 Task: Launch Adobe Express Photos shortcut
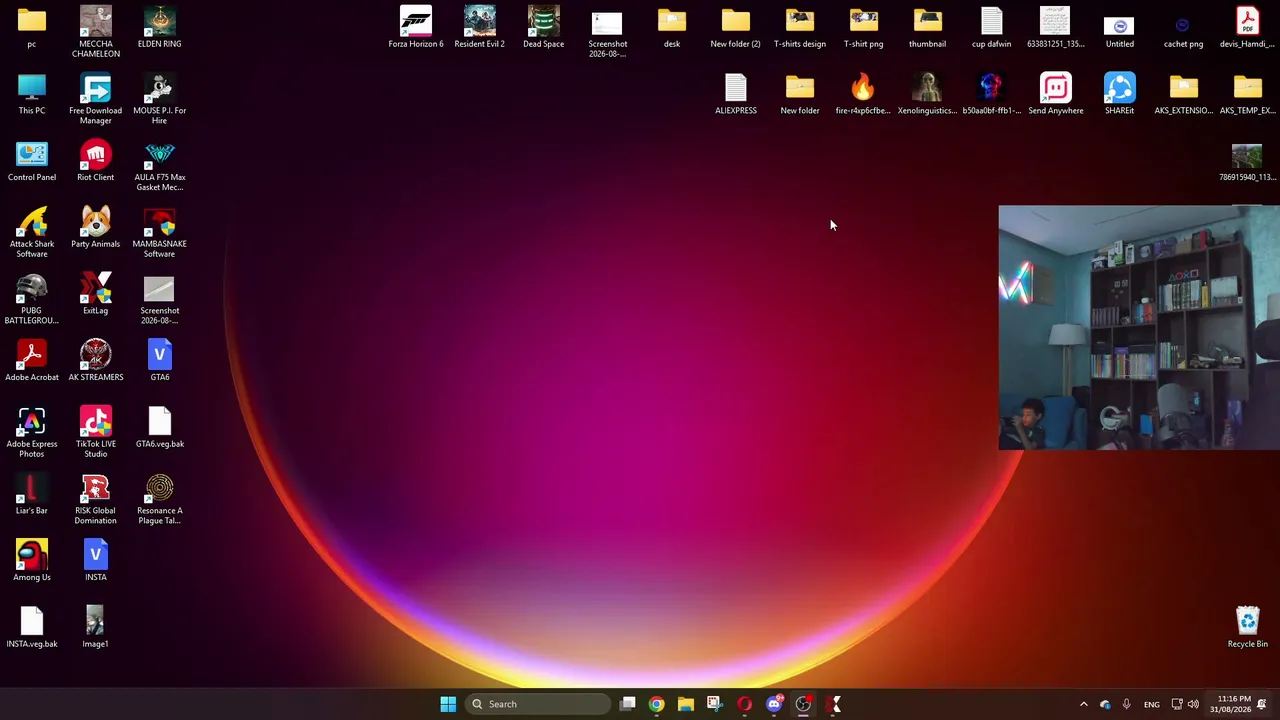coord(32,432)
